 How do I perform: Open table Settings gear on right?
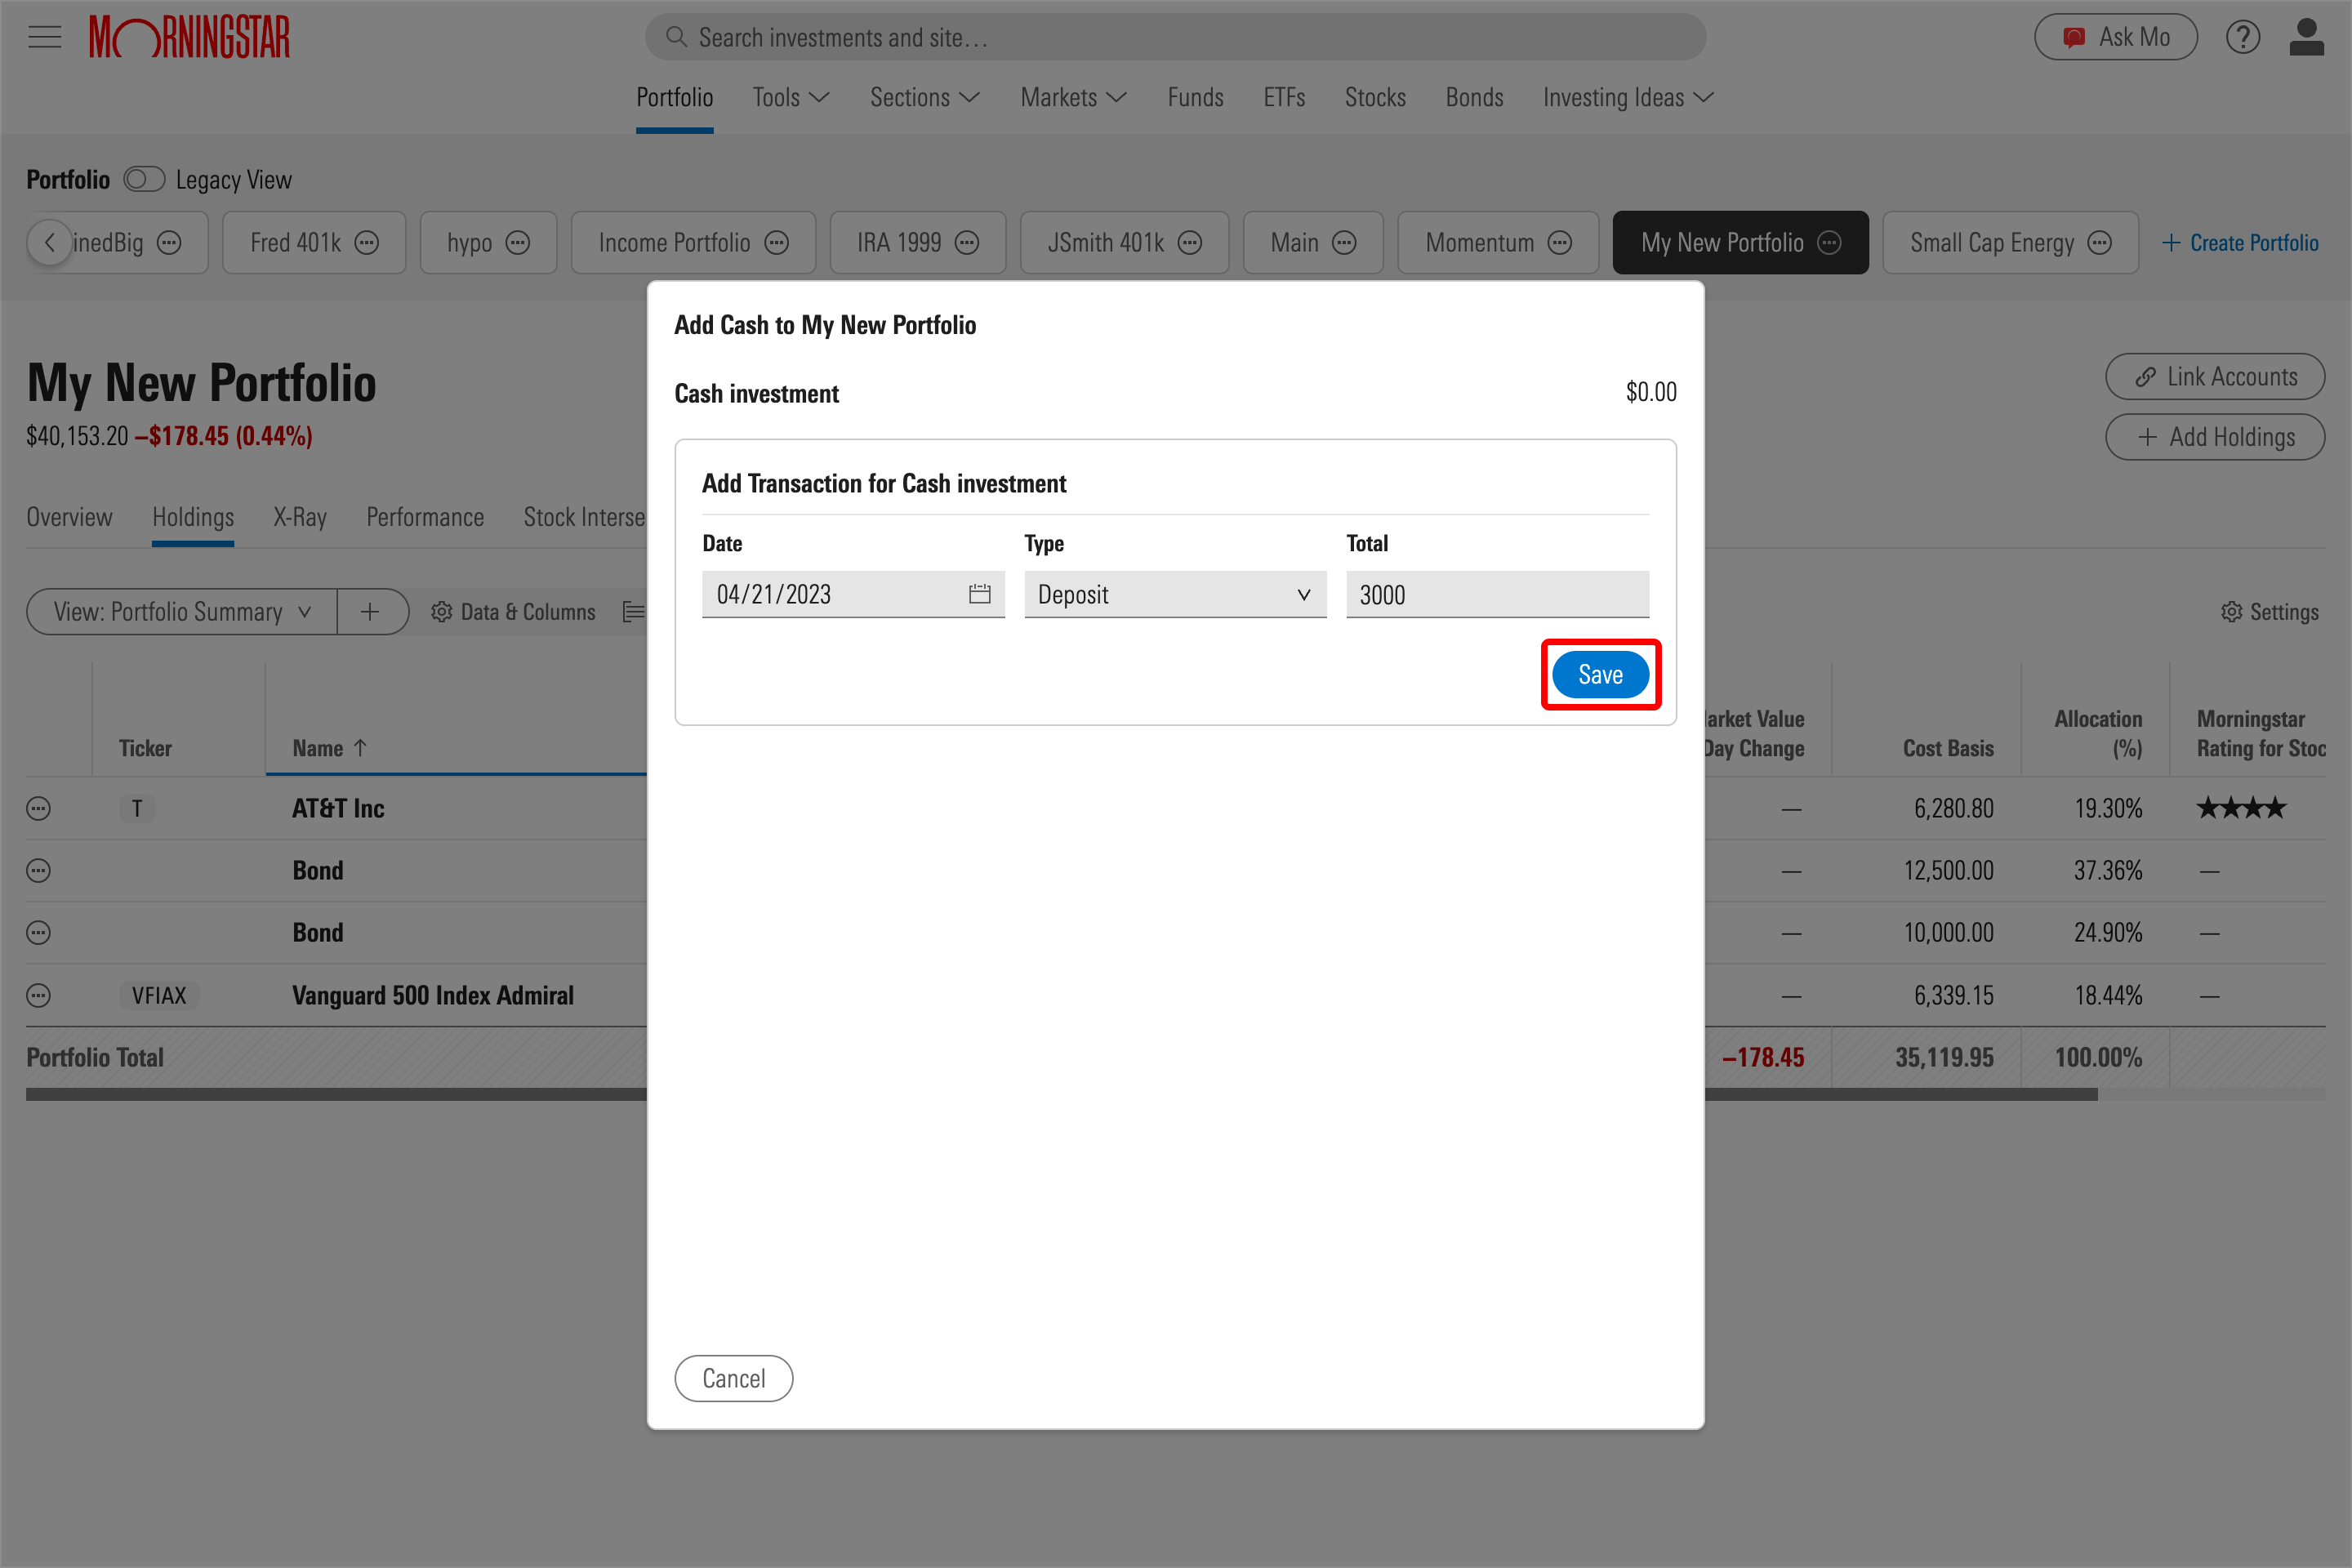point(2230,612)
